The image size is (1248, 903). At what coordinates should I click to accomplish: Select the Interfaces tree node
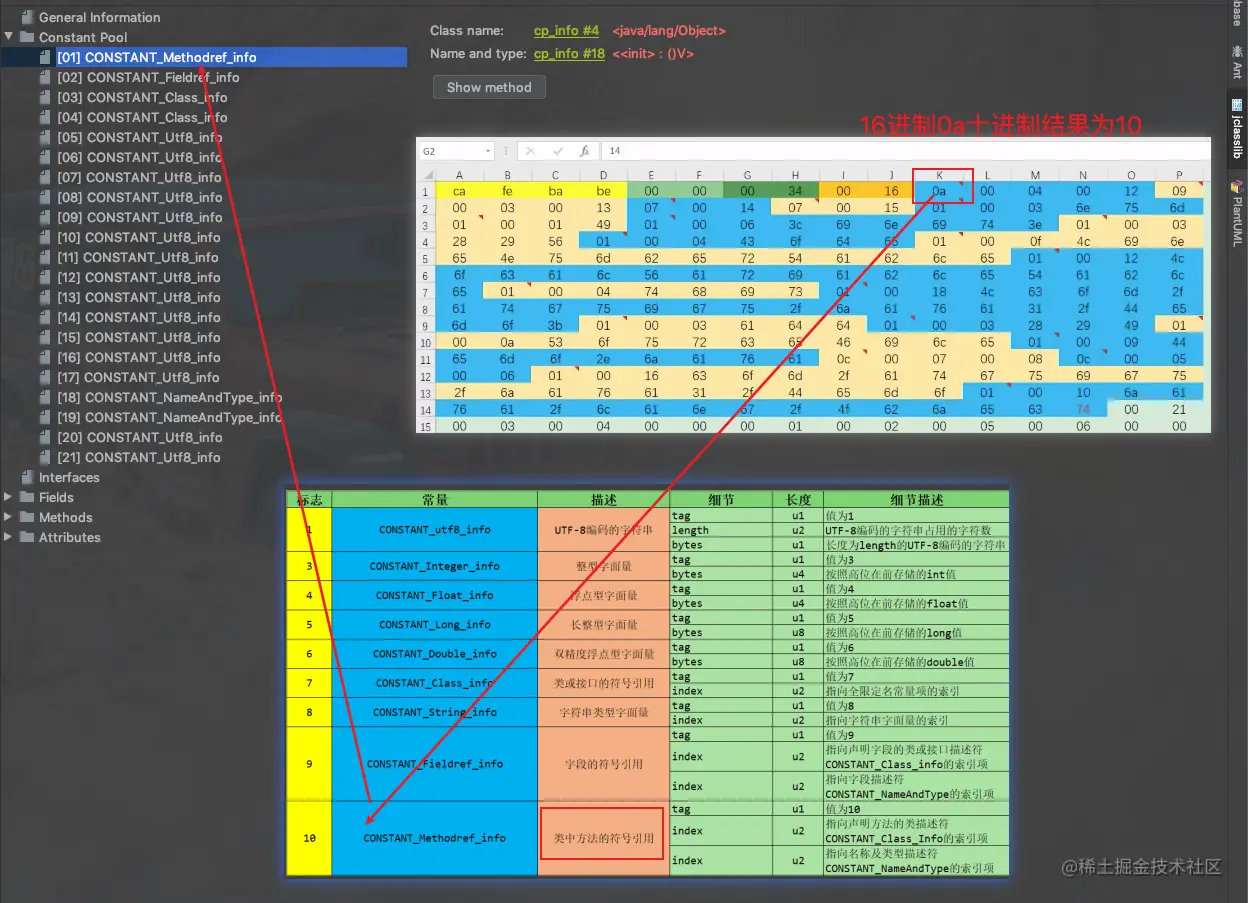[x=69, y=477]
